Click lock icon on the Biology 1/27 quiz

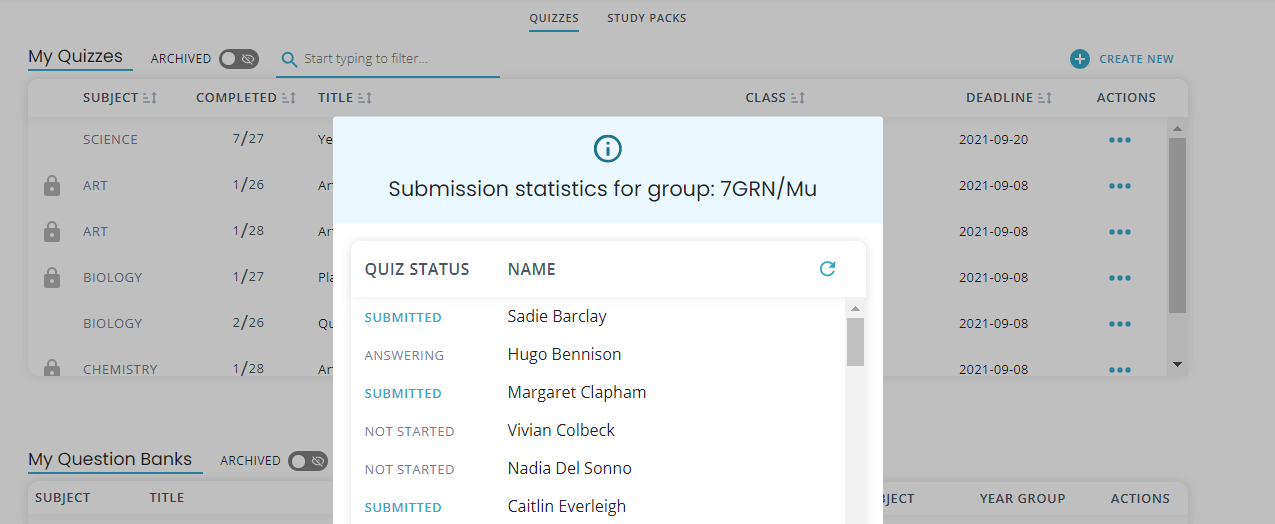52,278
